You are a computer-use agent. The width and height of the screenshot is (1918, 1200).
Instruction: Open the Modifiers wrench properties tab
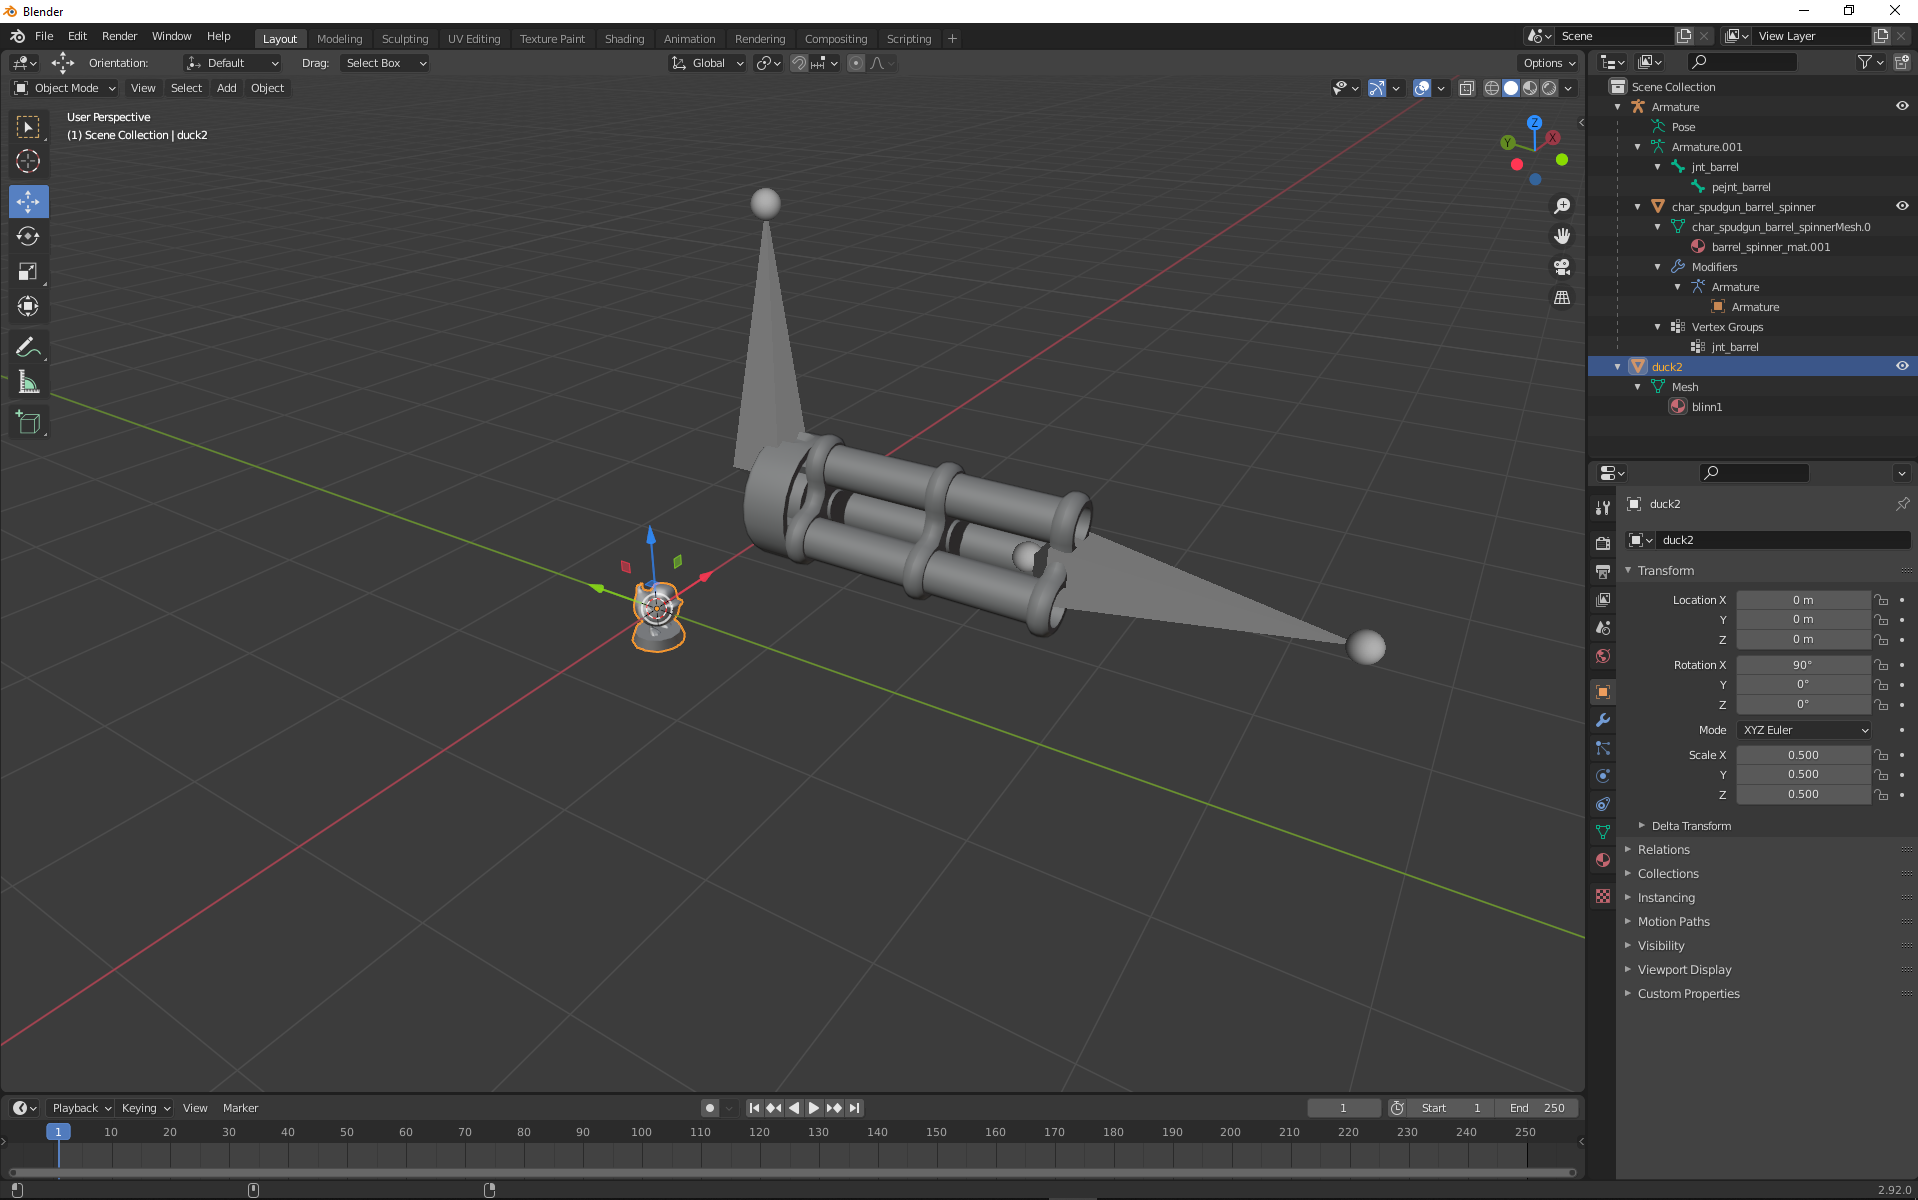tap(1603, 720)
